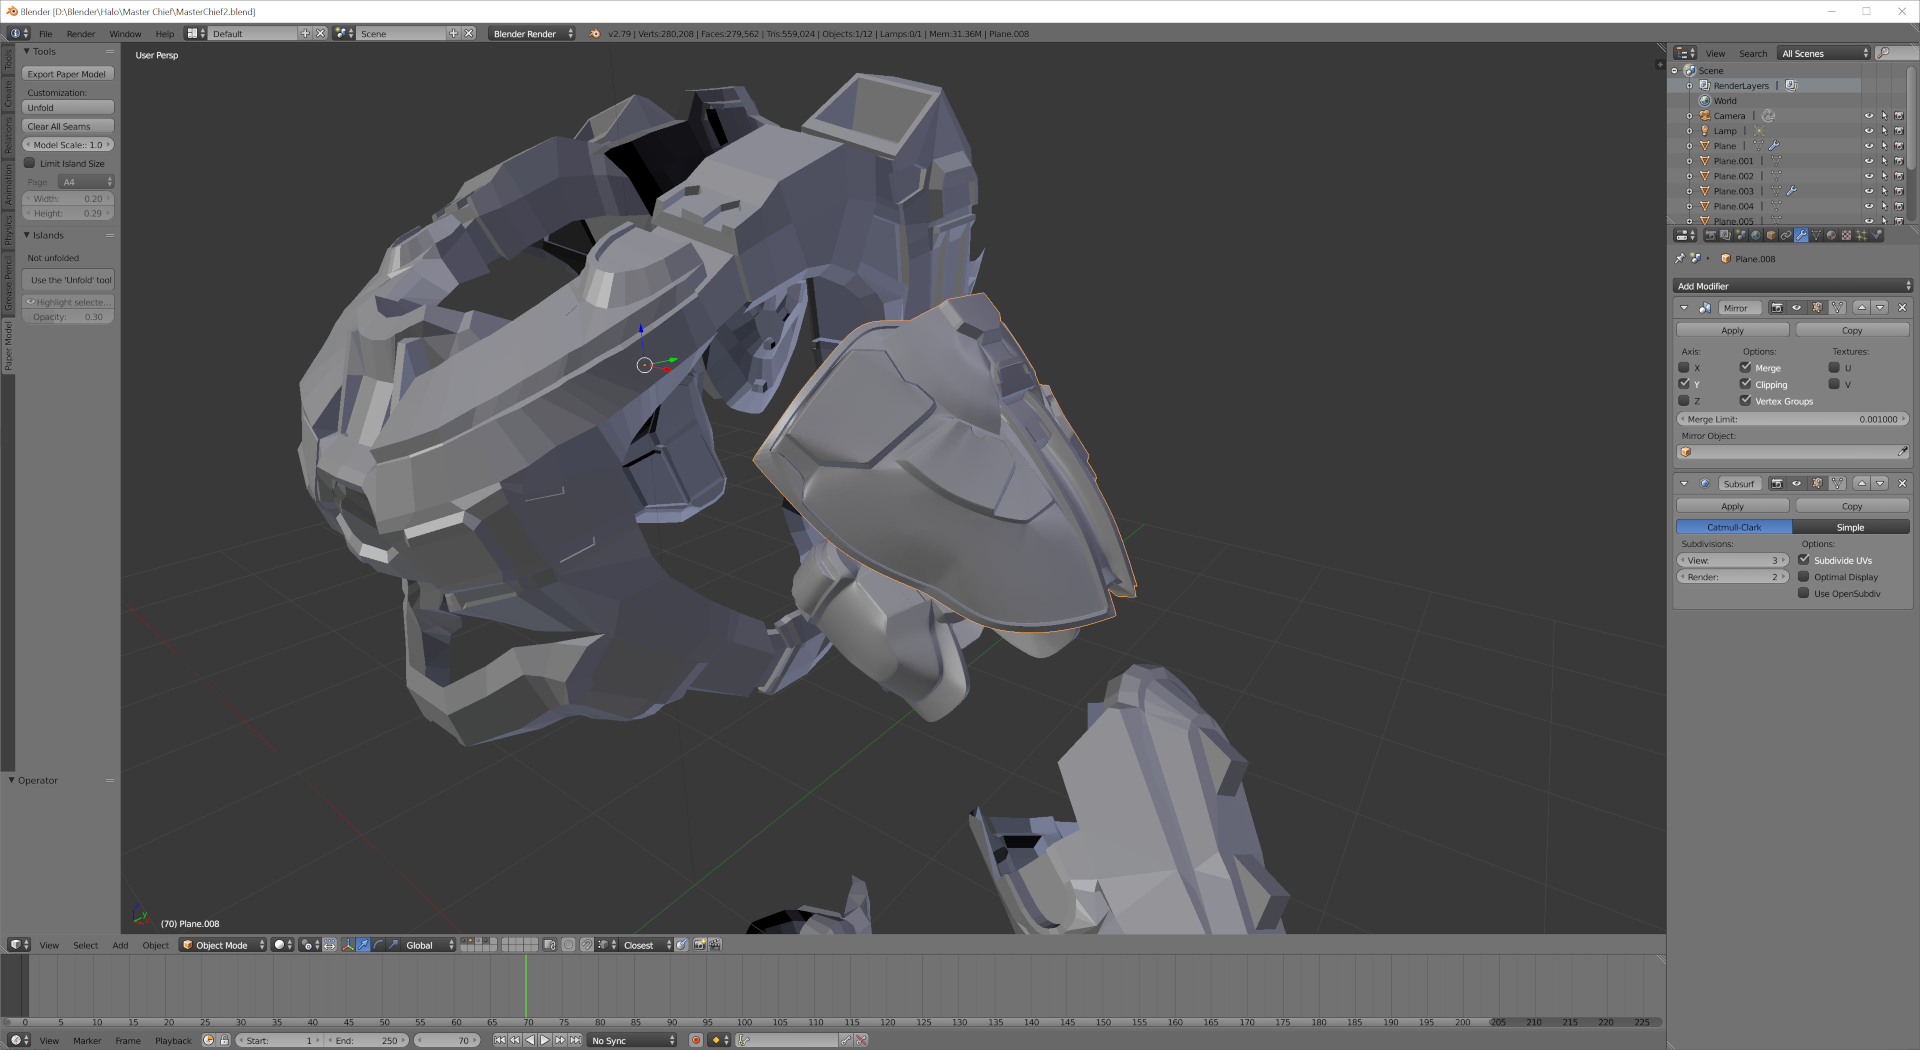The image size is (1920, 1050).
Task: Open the Render menu in top bar
Action: click(81, 34)
